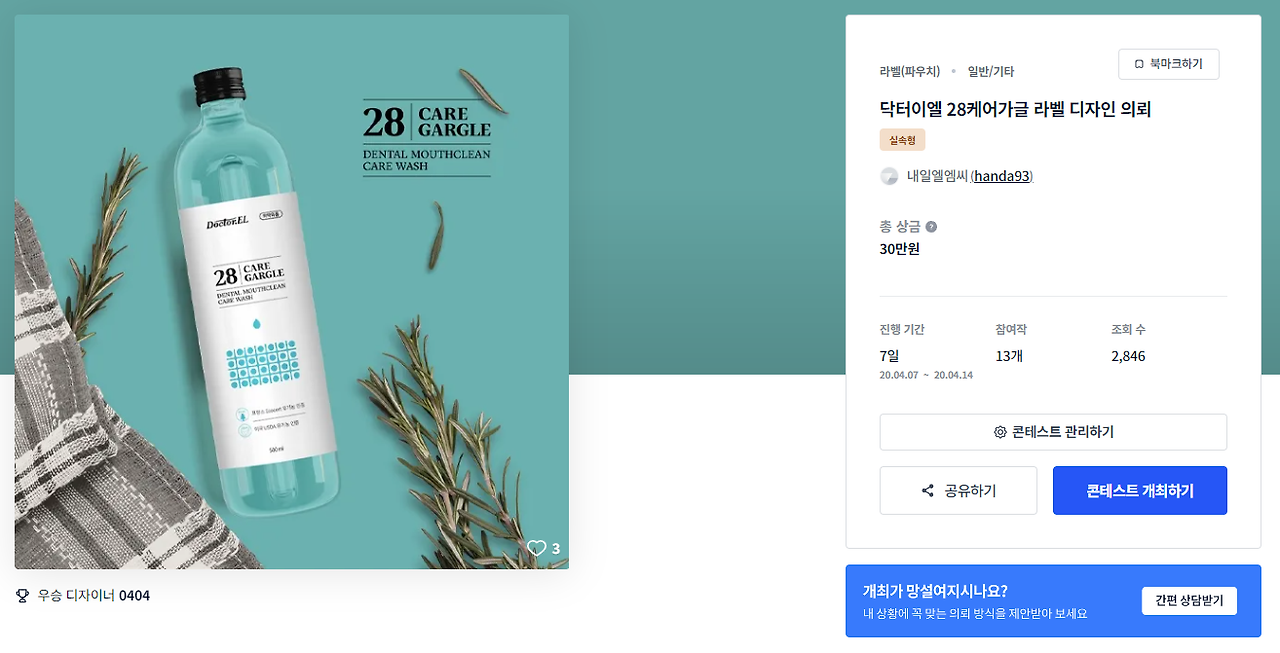Viewport: 1280px width, 653px height.
Task: Click the 내일엘엠씨 profile avatar icon
Action: point(889,176)
